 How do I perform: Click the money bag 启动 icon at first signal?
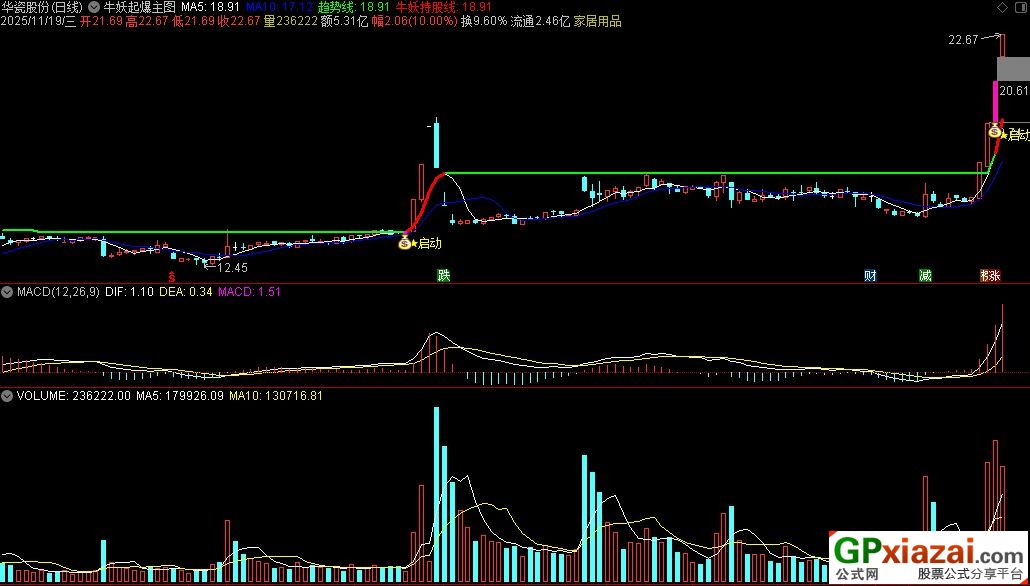(x=403, y=241)
